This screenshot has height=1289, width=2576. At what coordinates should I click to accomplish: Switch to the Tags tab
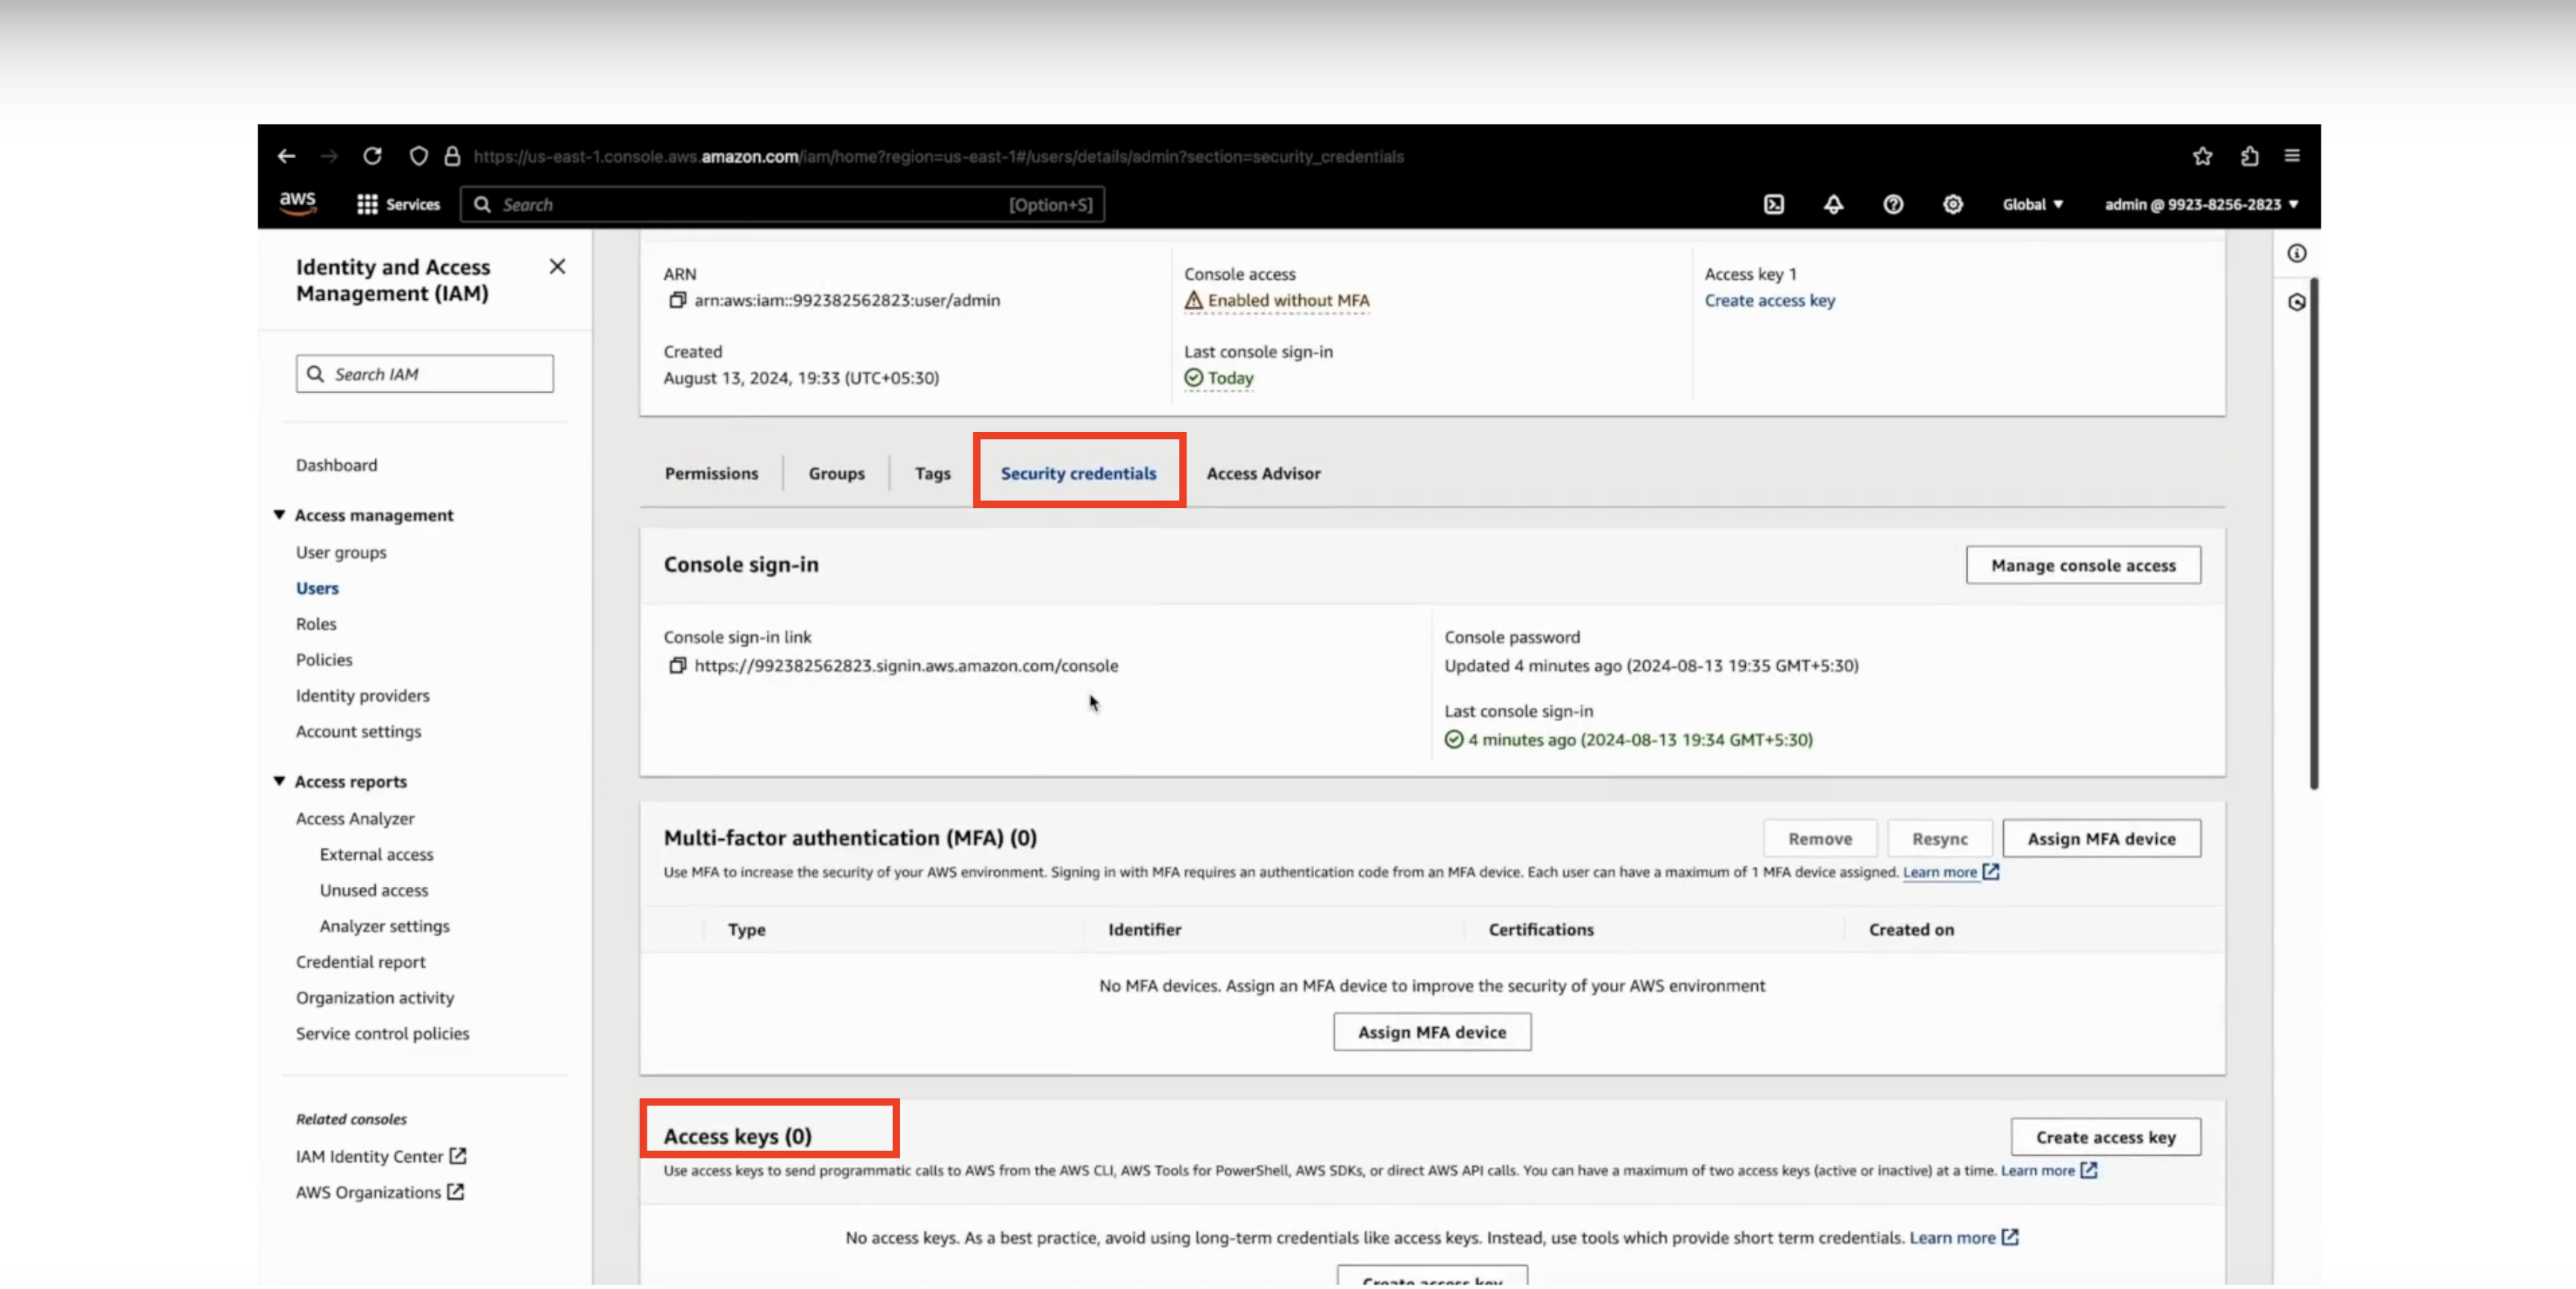click(932, 473)
